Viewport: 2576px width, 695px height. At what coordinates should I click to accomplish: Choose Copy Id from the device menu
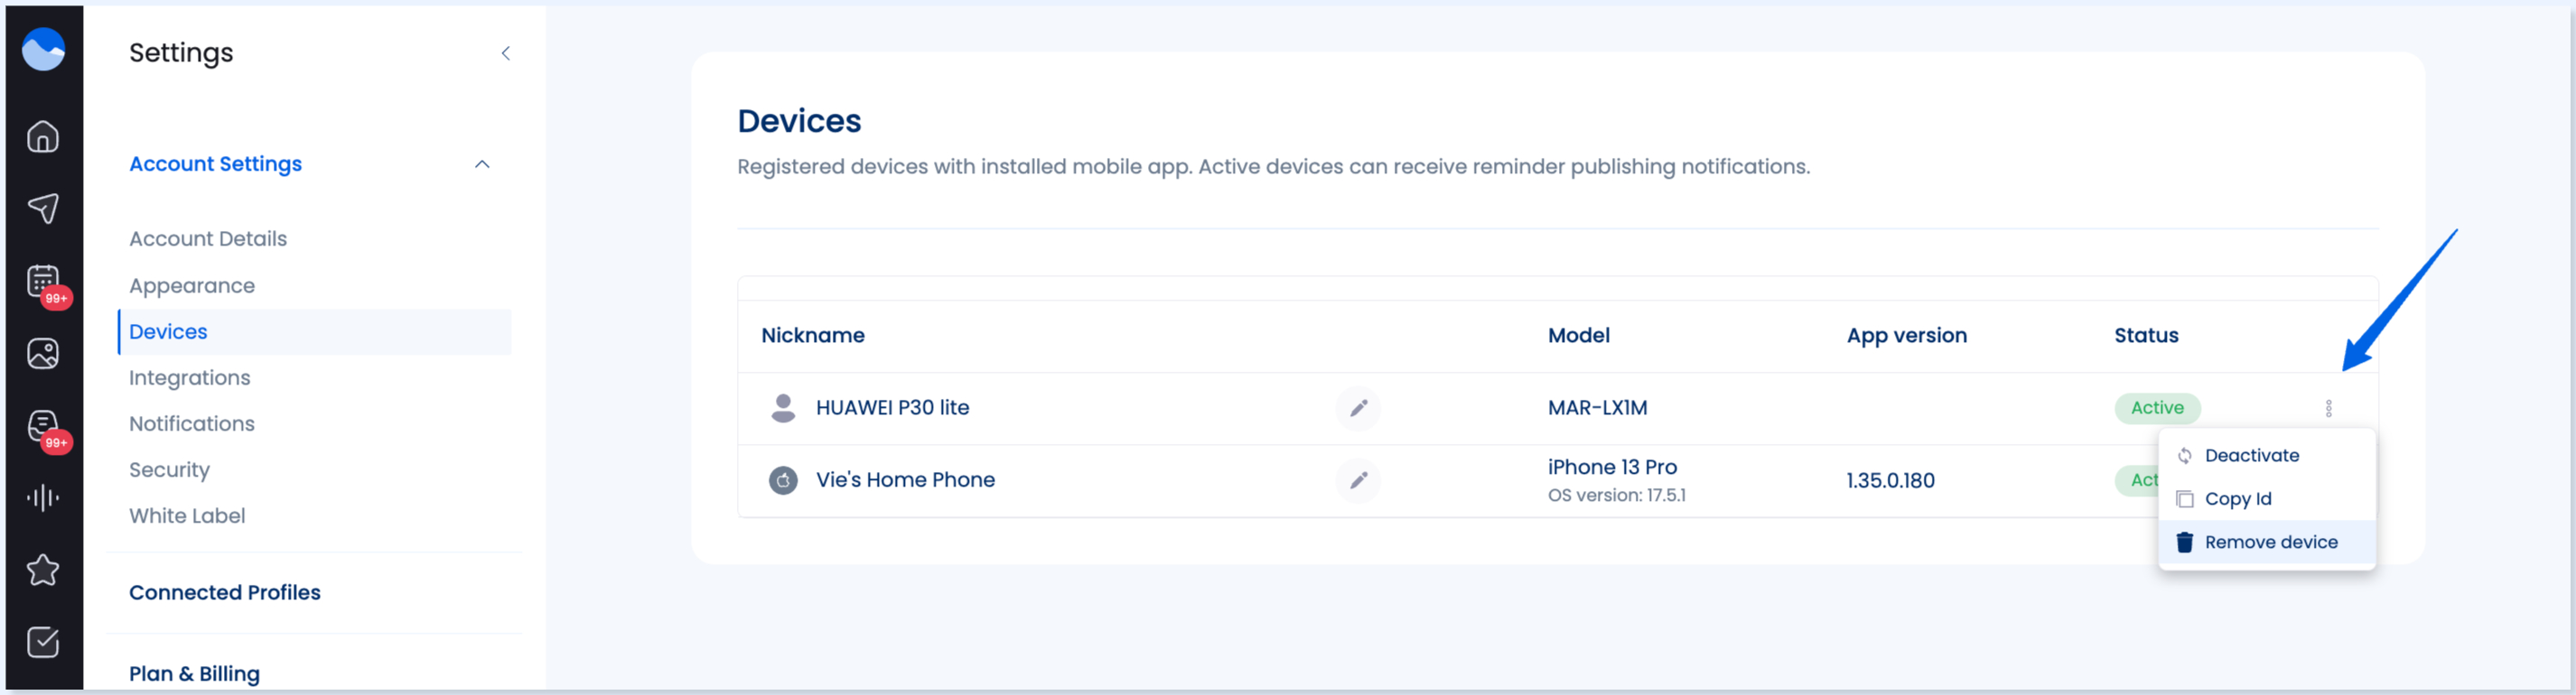(2266, 498)
